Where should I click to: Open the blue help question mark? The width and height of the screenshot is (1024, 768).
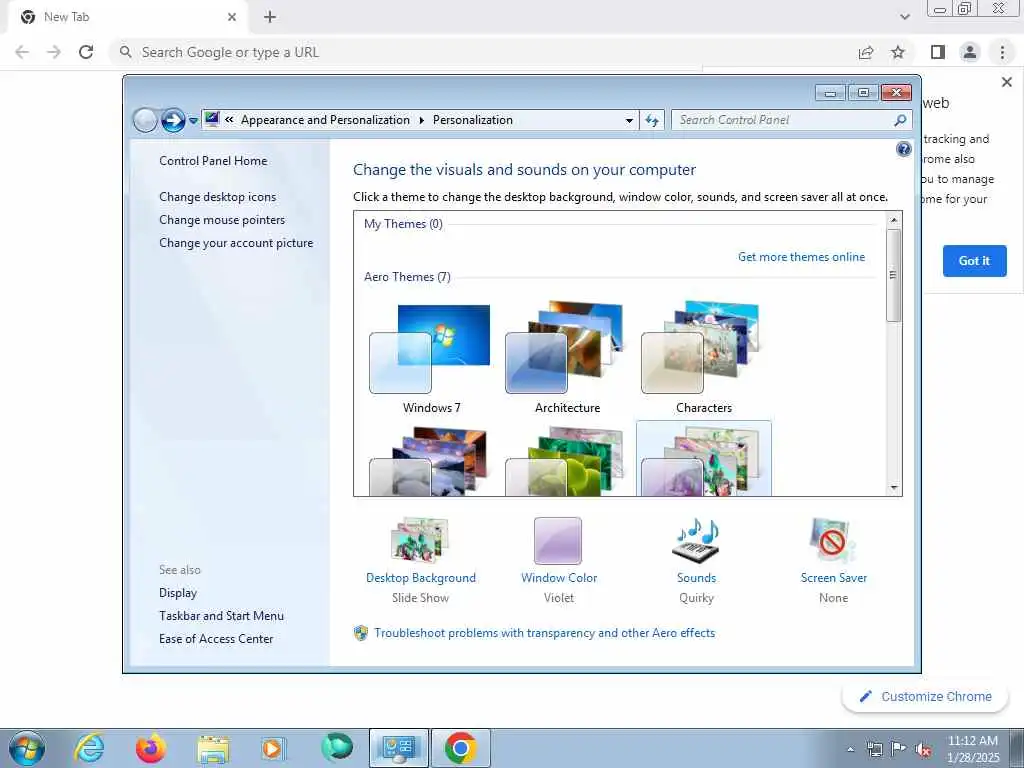click(x=904, y=150)
